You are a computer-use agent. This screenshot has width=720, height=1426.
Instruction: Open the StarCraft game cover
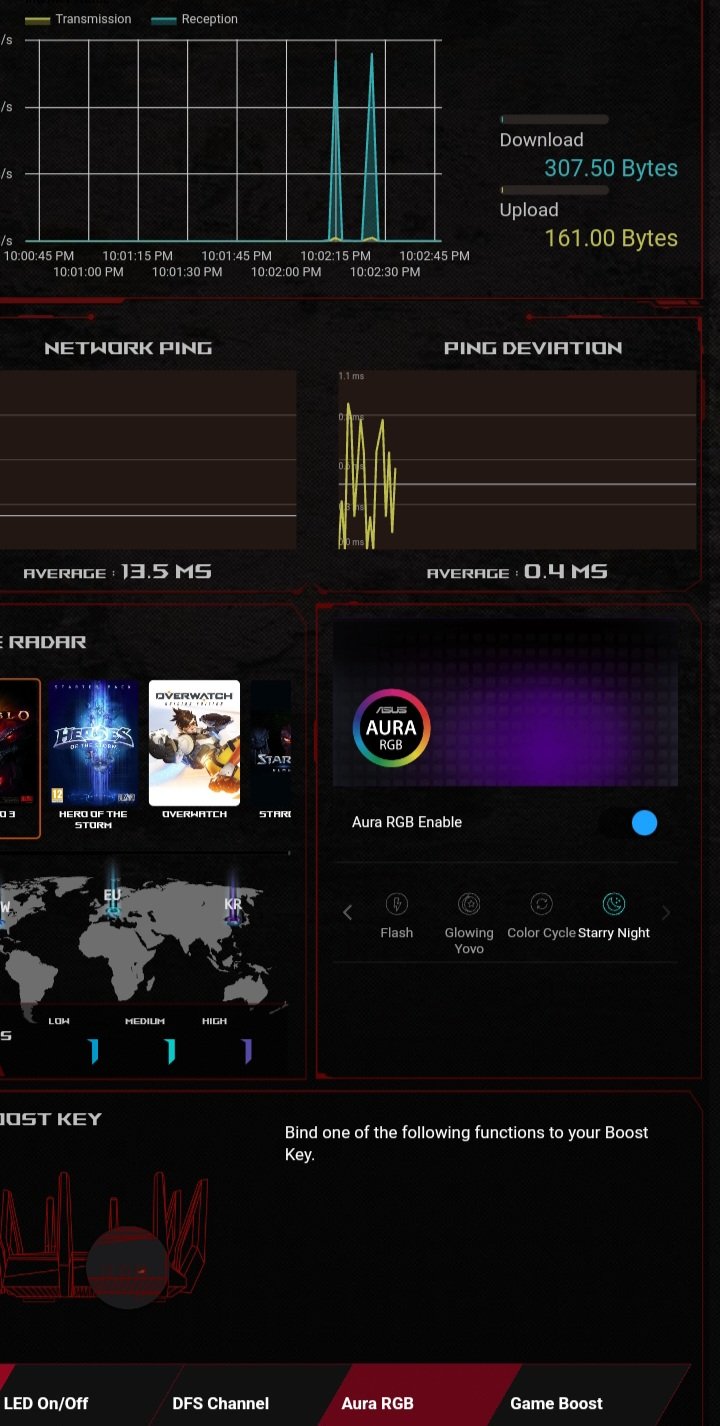click(270, 743)
